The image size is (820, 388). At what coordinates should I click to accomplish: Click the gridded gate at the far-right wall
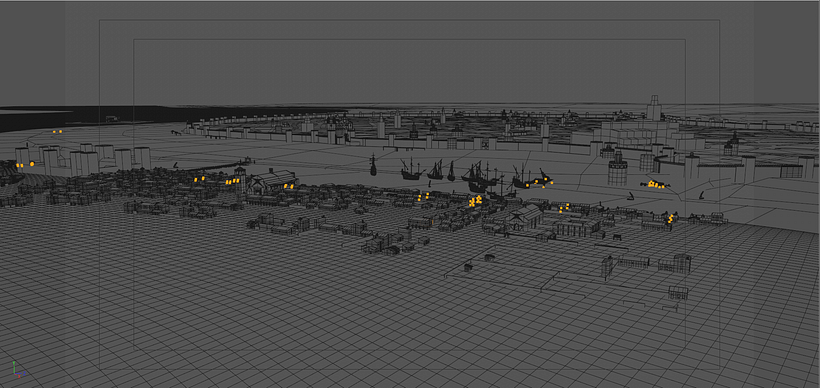pyautogui.click(x=791, y=172)
